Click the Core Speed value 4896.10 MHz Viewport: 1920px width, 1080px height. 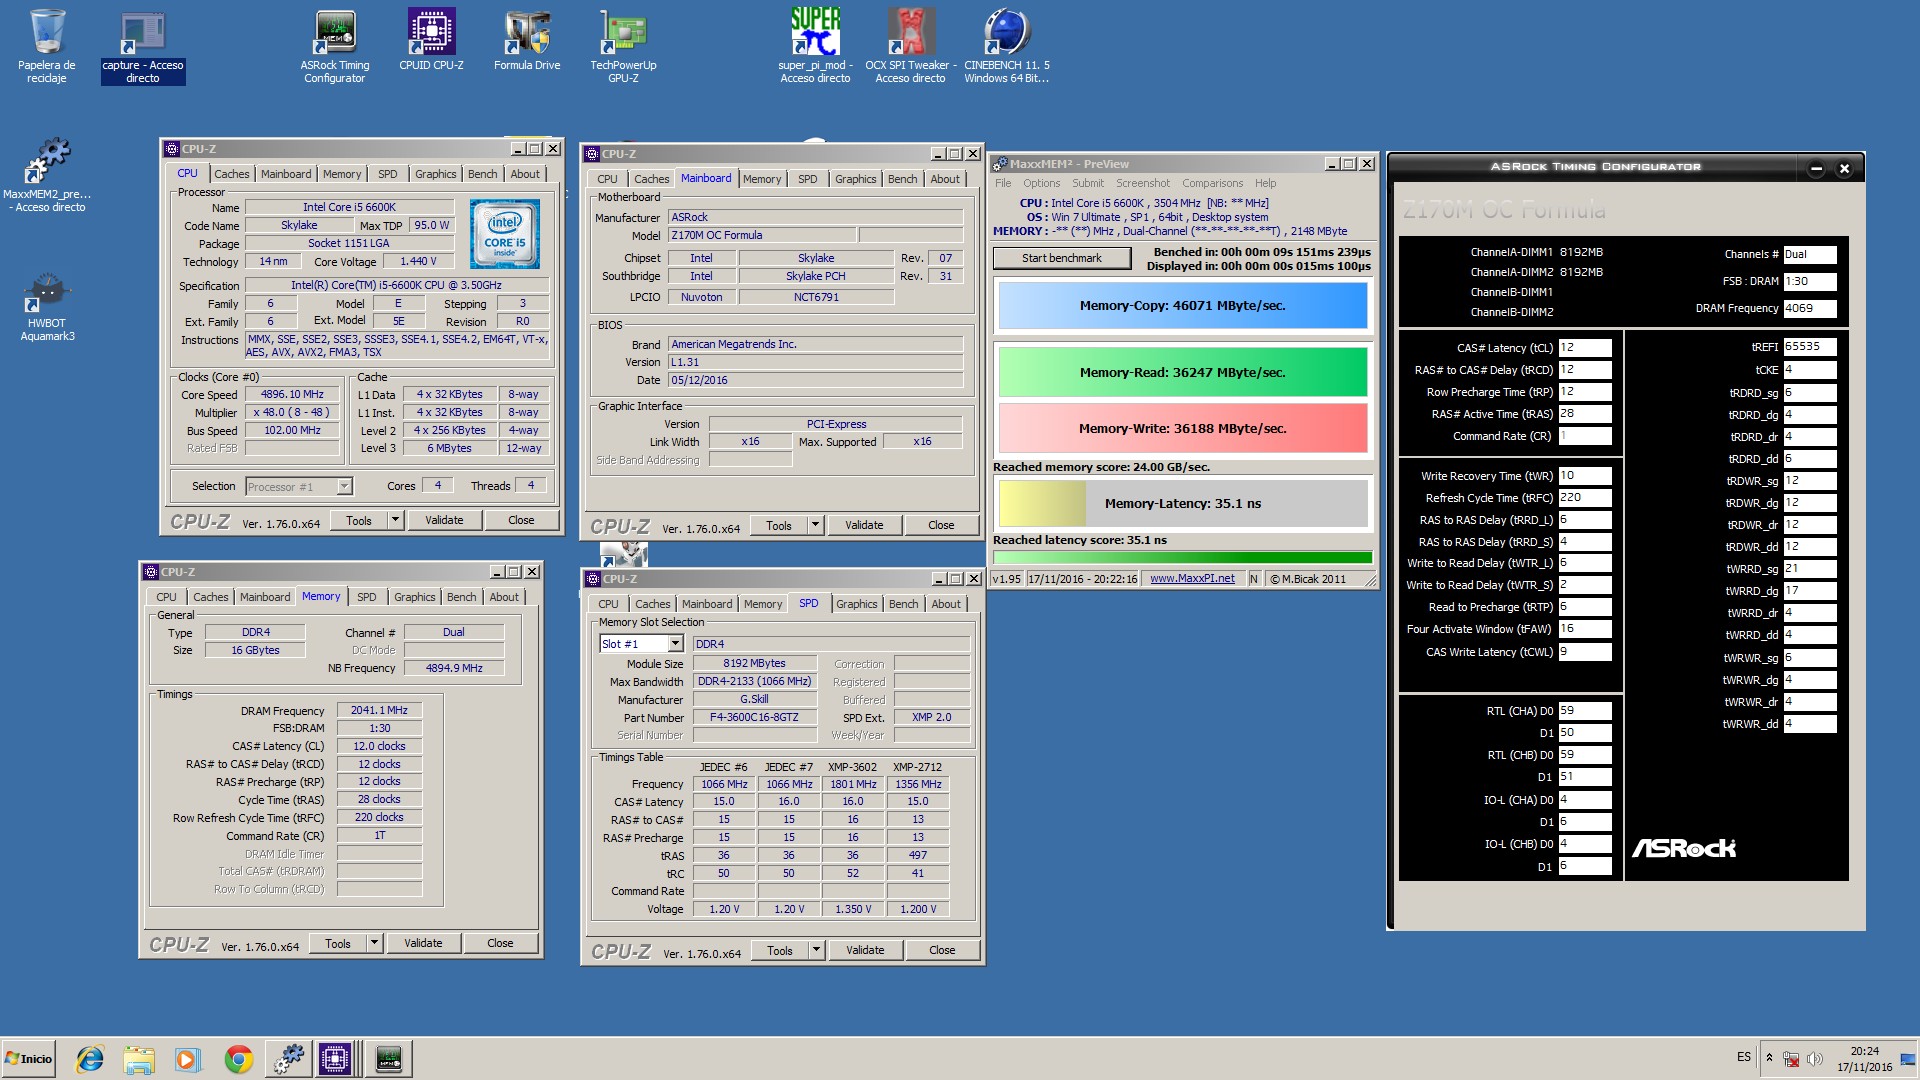pos(292,395)
